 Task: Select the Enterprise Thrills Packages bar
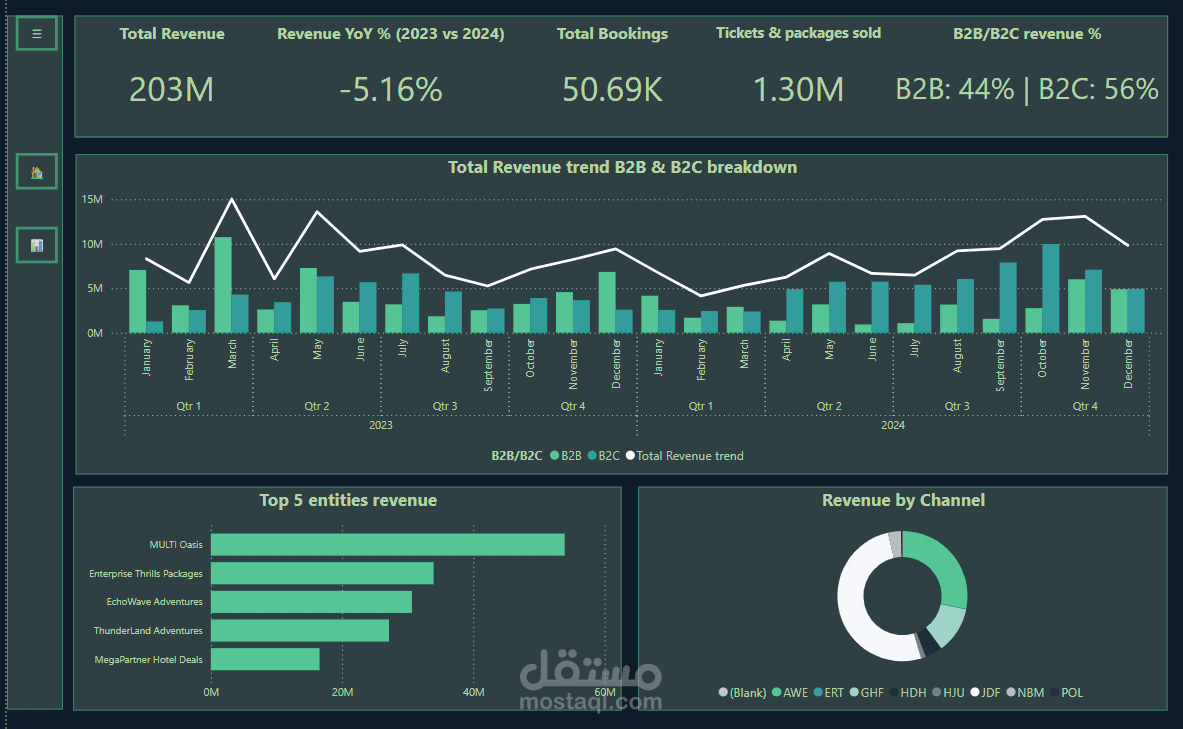click(322, 574)
